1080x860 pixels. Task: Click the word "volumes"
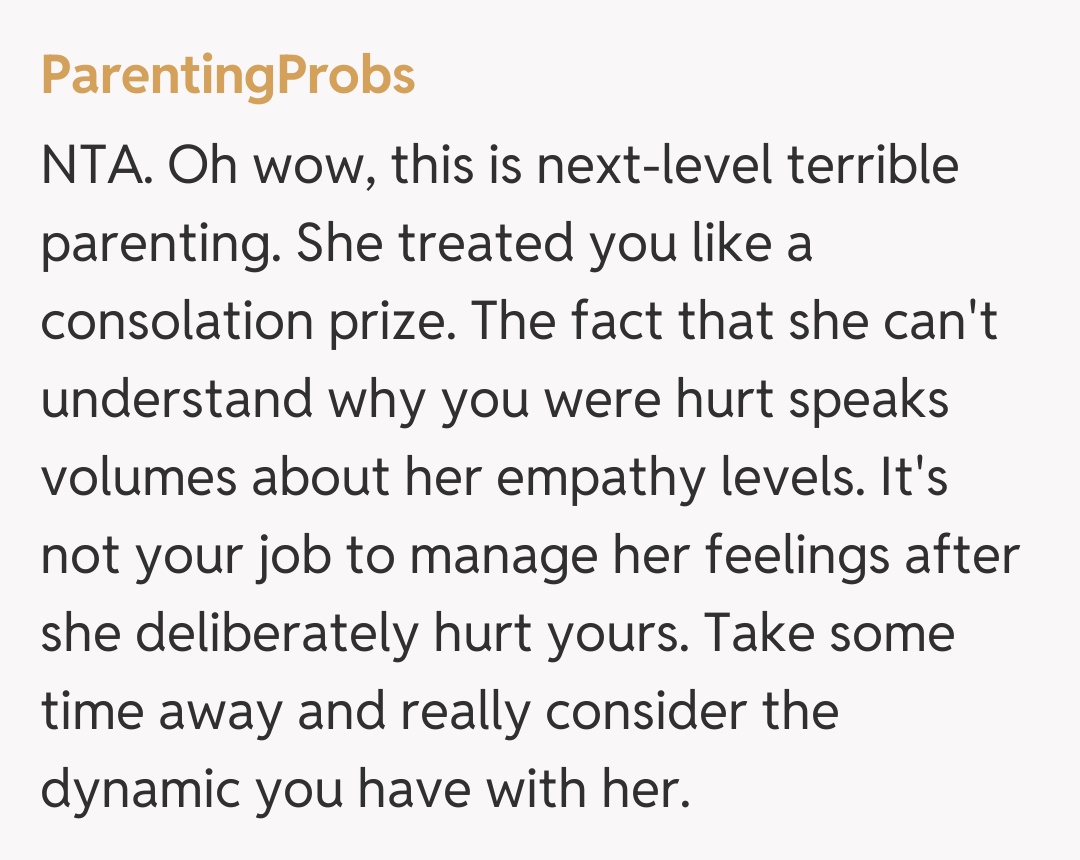(136, 479)
